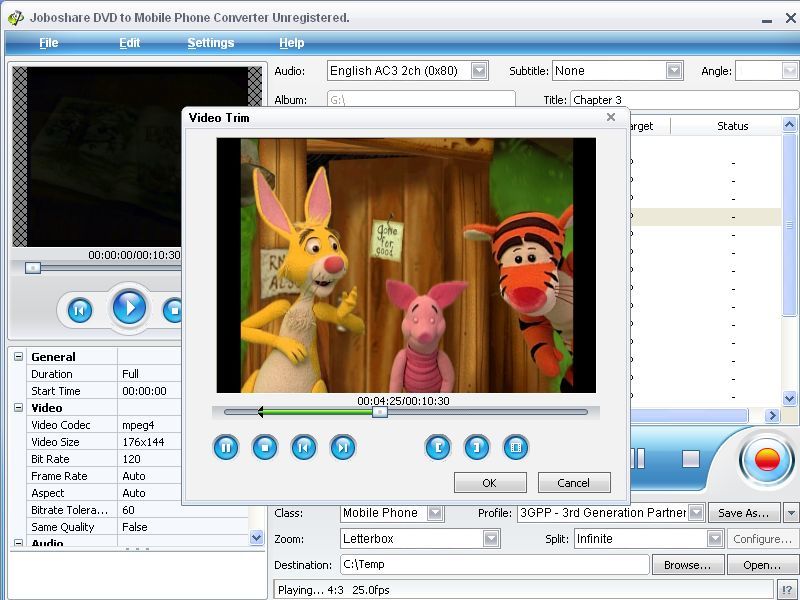Open the Help menu

291,43
